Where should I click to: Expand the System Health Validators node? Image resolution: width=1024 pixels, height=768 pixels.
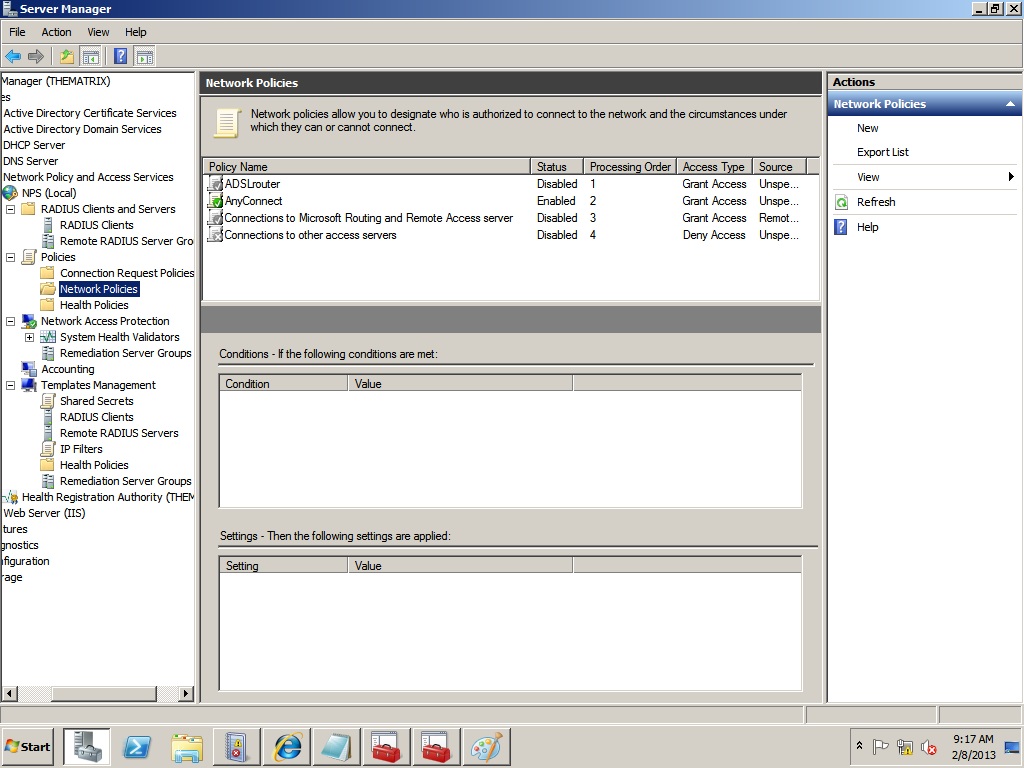pyautogui.click(x=29, y=338)
